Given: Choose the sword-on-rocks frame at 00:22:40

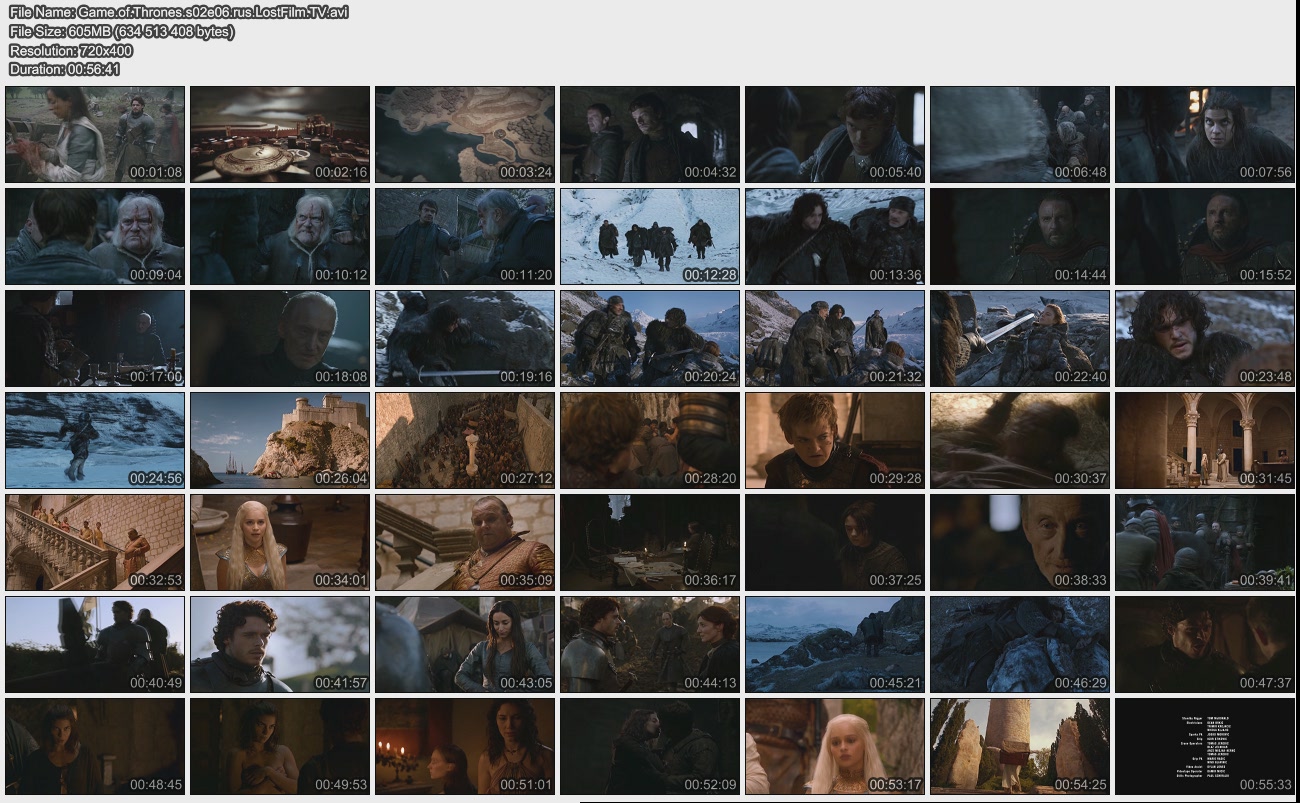Looking at the screenshot, I should pyautogui.click(x=1020, y=339).
